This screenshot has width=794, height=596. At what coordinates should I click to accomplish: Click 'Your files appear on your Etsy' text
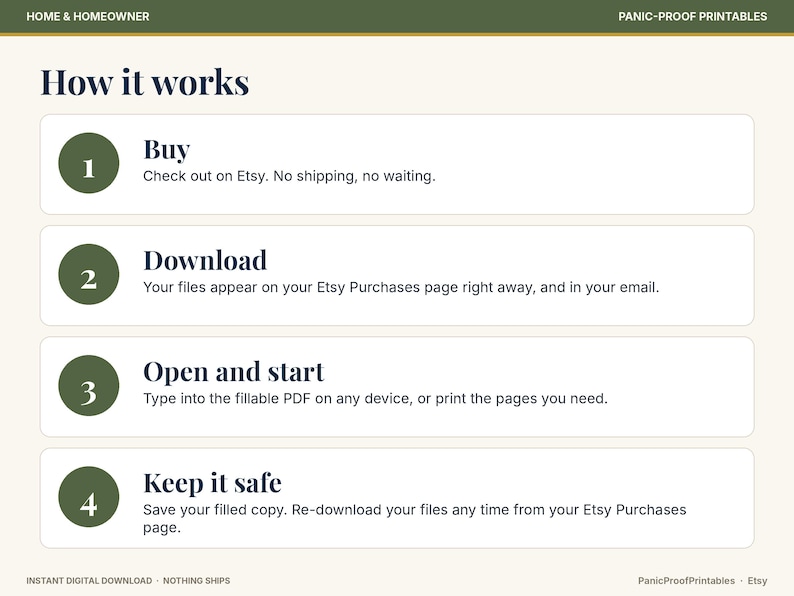tap(401, 288)
